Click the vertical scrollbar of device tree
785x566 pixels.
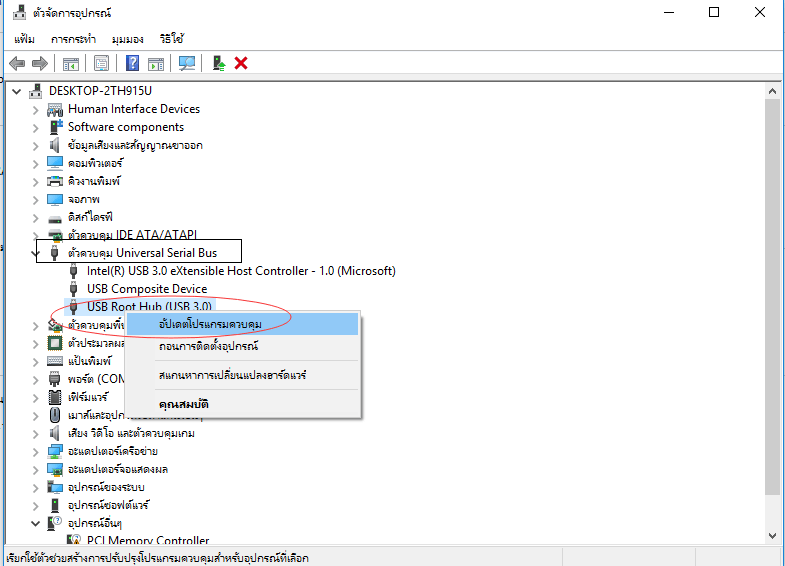(772, 300)
